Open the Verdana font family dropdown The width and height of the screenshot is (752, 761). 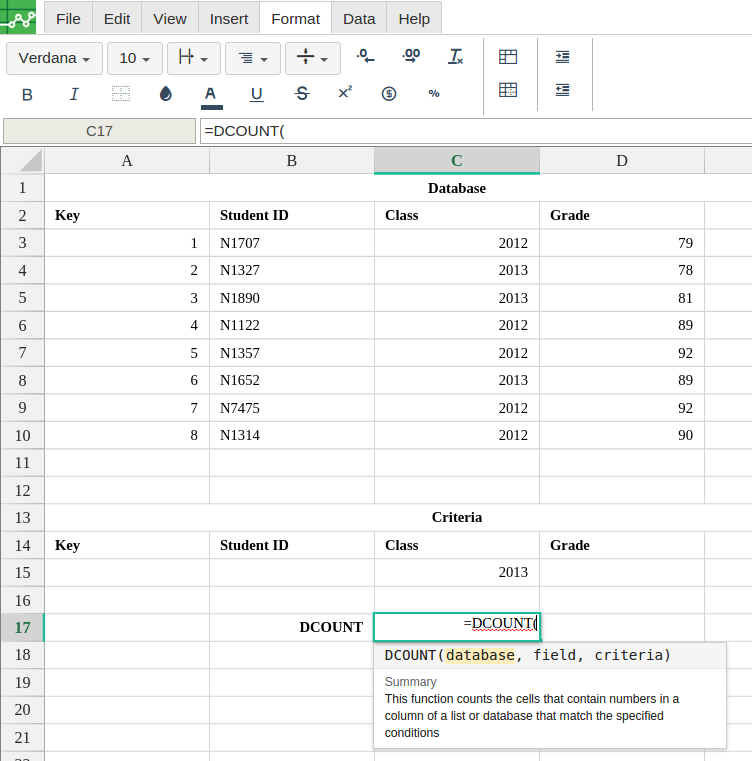pos(54,59)
